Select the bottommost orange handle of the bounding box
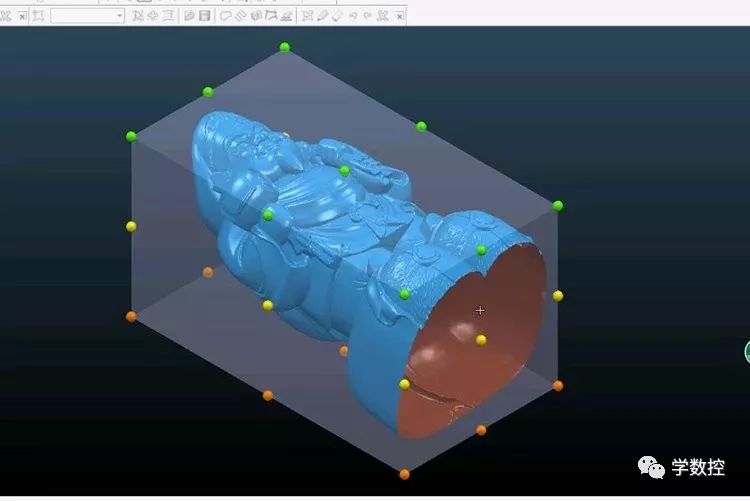 coord(404,474)
